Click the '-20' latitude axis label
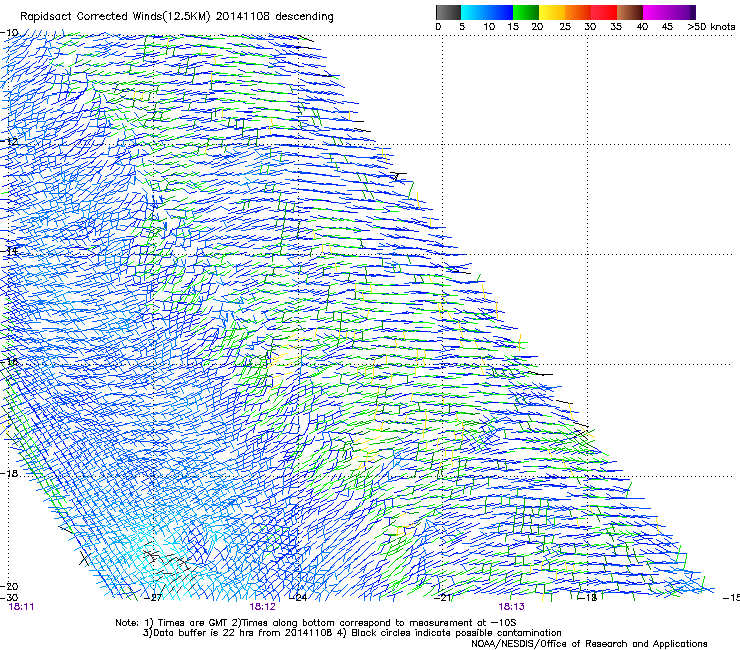Viewport: 740px width, 650px height. click(9, 586)
